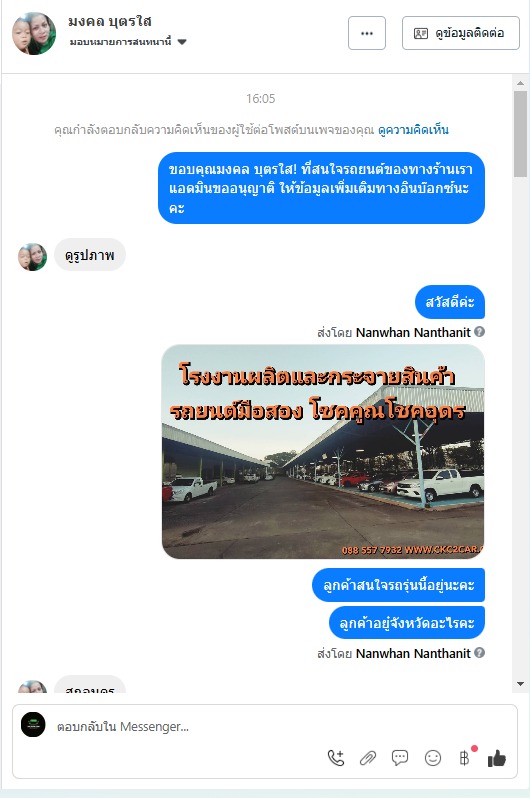Click the help icon beside the first Nanwhan Nanthanit
This screenshot has width=530, height=798.
pyautogui.click(x=479, y=332)
